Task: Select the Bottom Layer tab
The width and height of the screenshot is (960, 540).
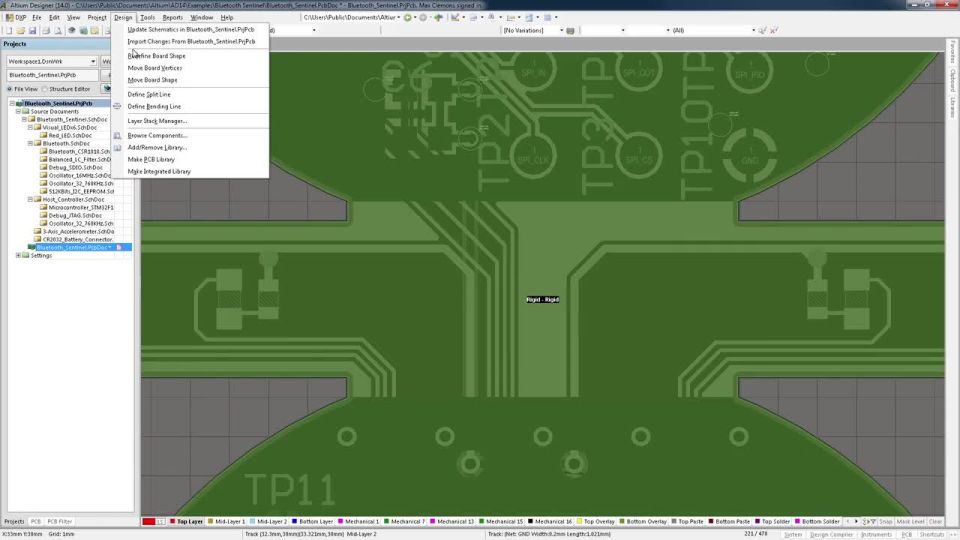Action: tap(312, 522)
